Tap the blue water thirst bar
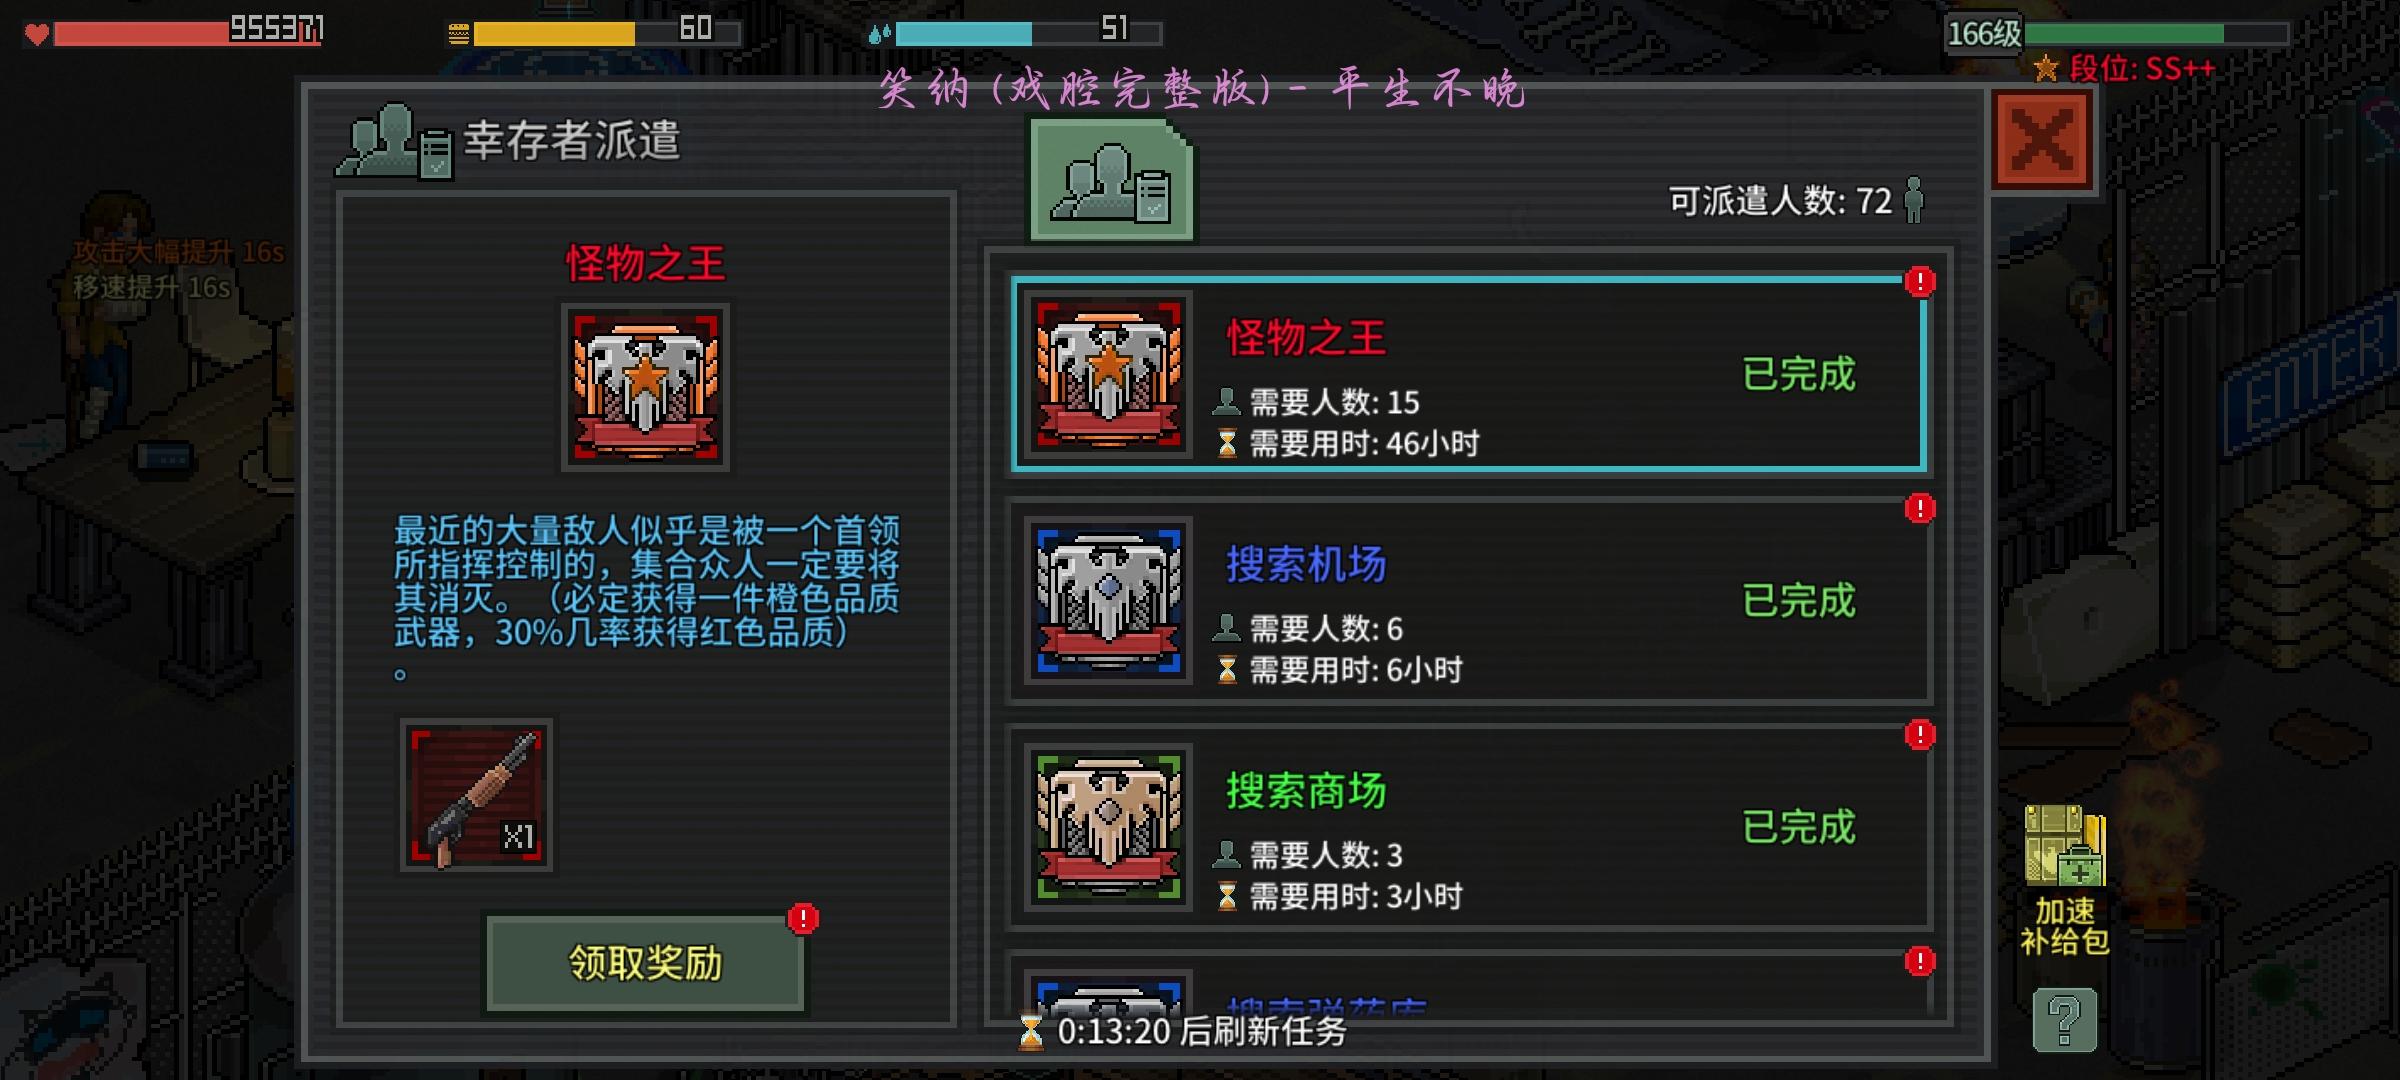This screenshot has height=1080, width=2400. [1015, 33]
